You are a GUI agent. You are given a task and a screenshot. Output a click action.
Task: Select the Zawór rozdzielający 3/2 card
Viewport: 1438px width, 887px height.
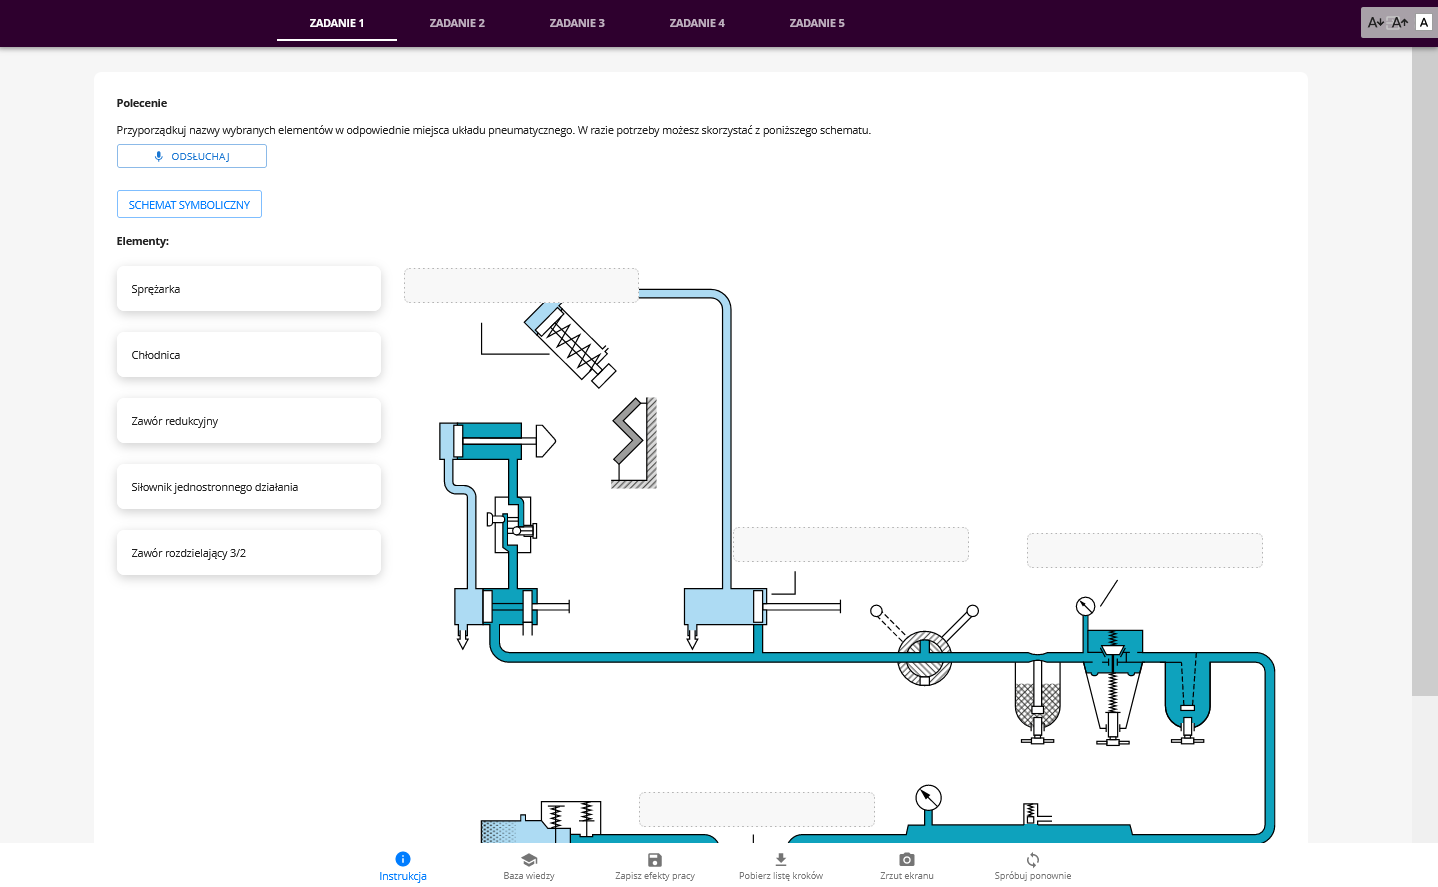249,553
